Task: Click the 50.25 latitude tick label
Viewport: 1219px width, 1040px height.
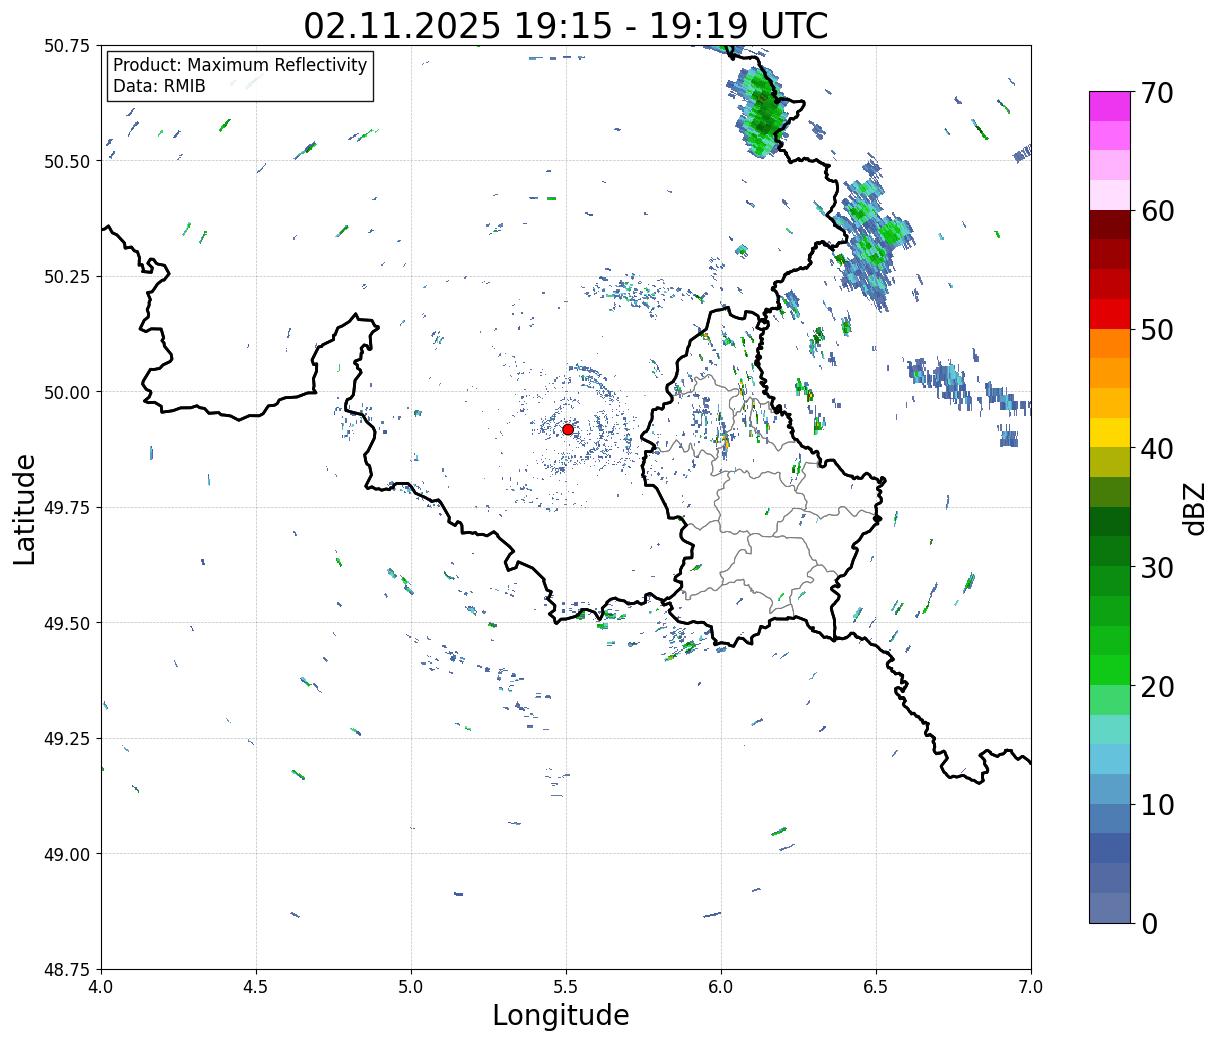Action: click(67, 277)
